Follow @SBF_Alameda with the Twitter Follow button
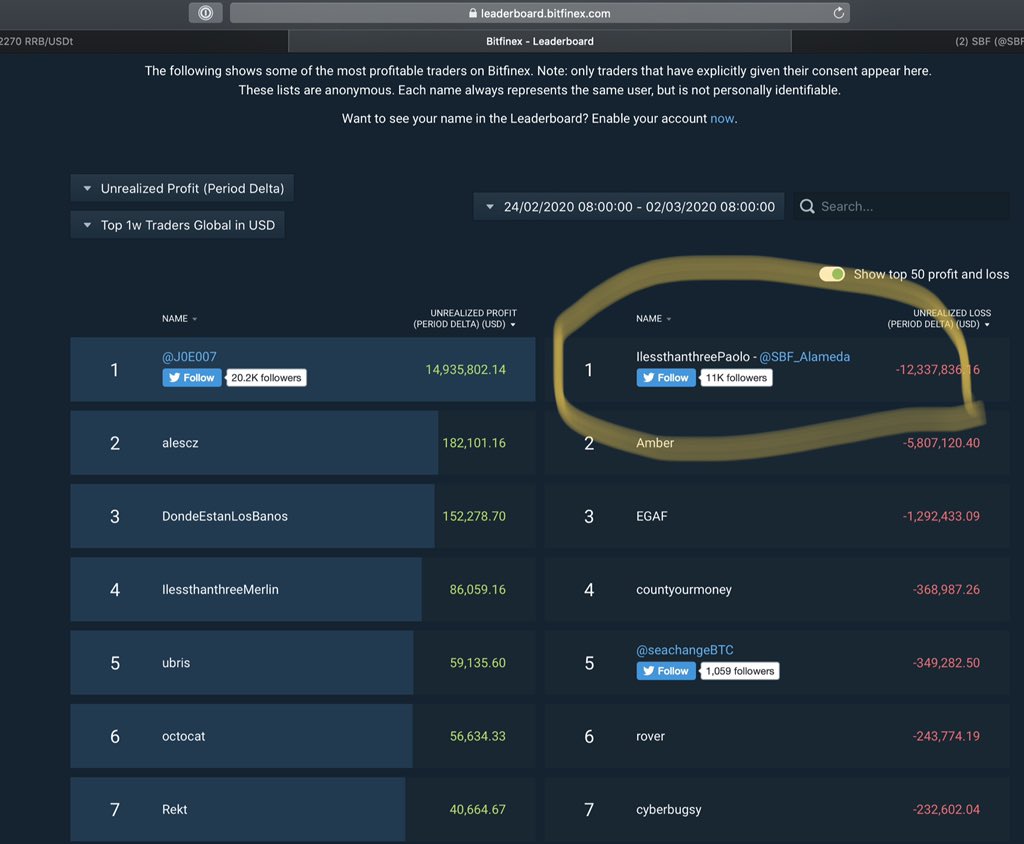Viewport: 1024px width, 844px height. [x=666, y=378]
